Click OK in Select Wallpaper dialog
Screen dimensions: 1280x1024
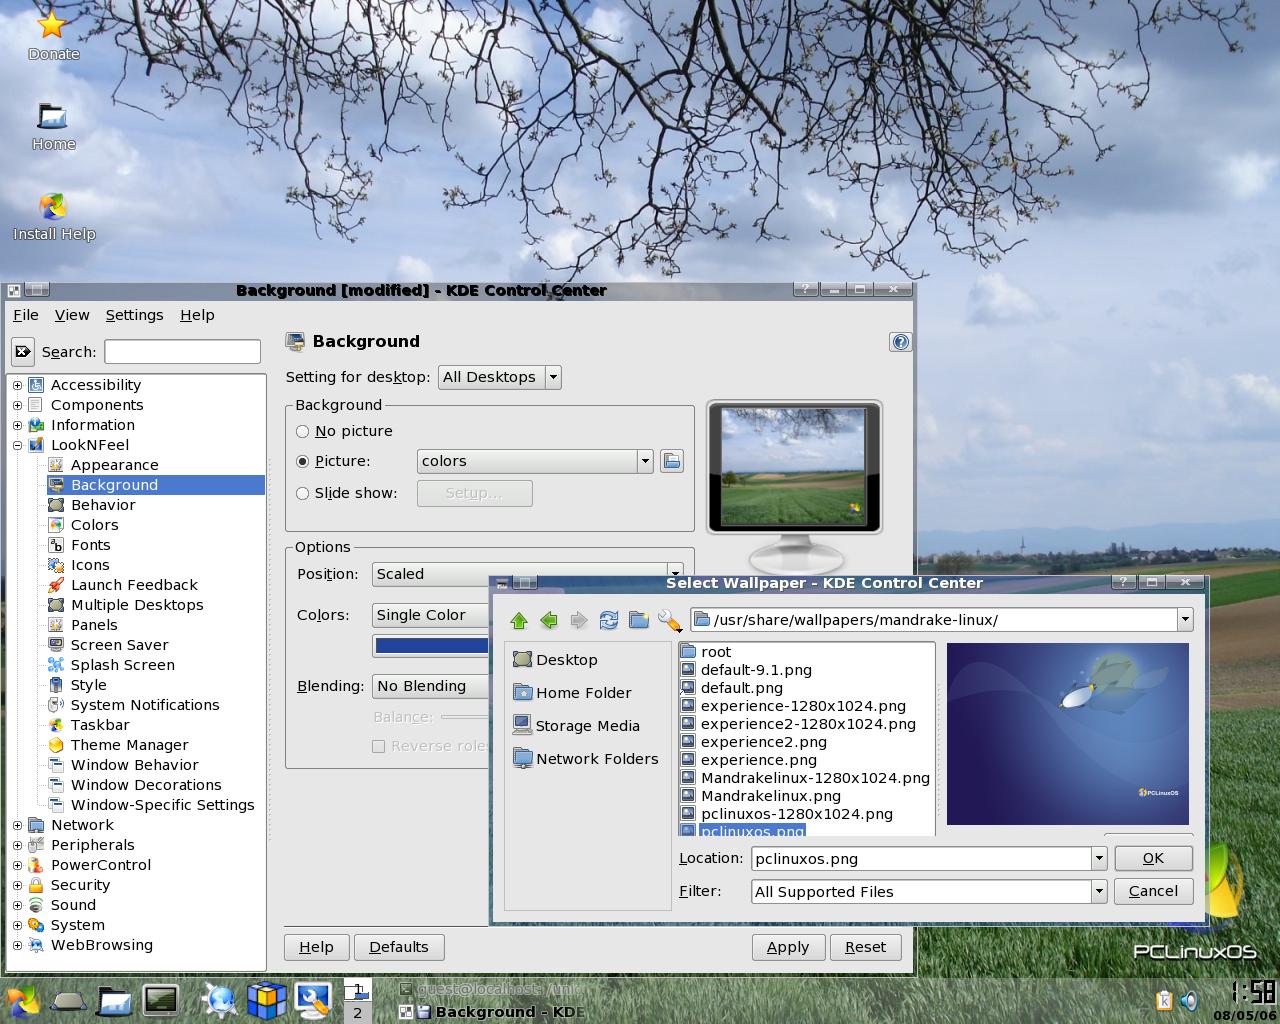1153,858
